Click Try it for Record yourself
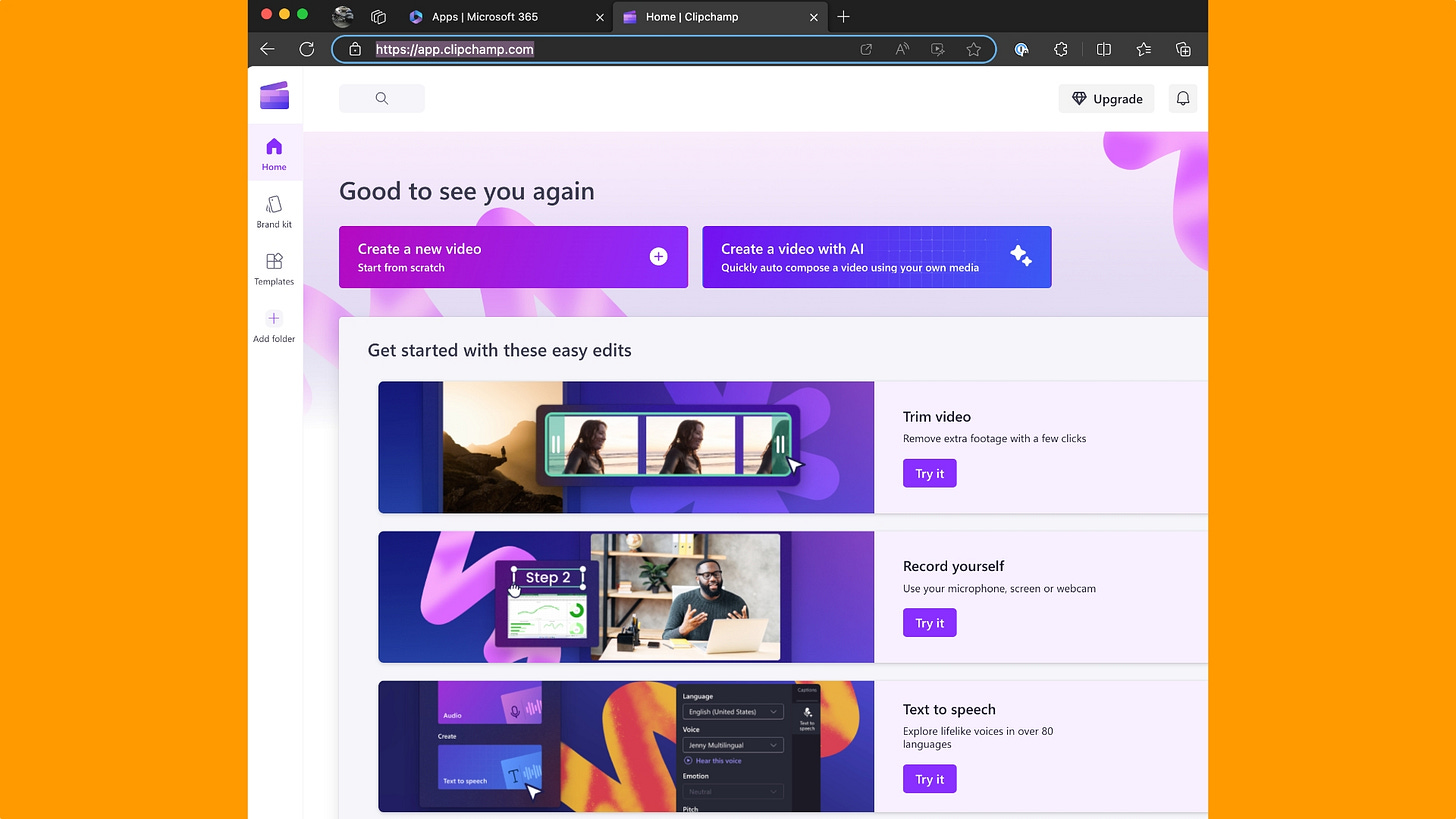 click(x=930, y=623)
